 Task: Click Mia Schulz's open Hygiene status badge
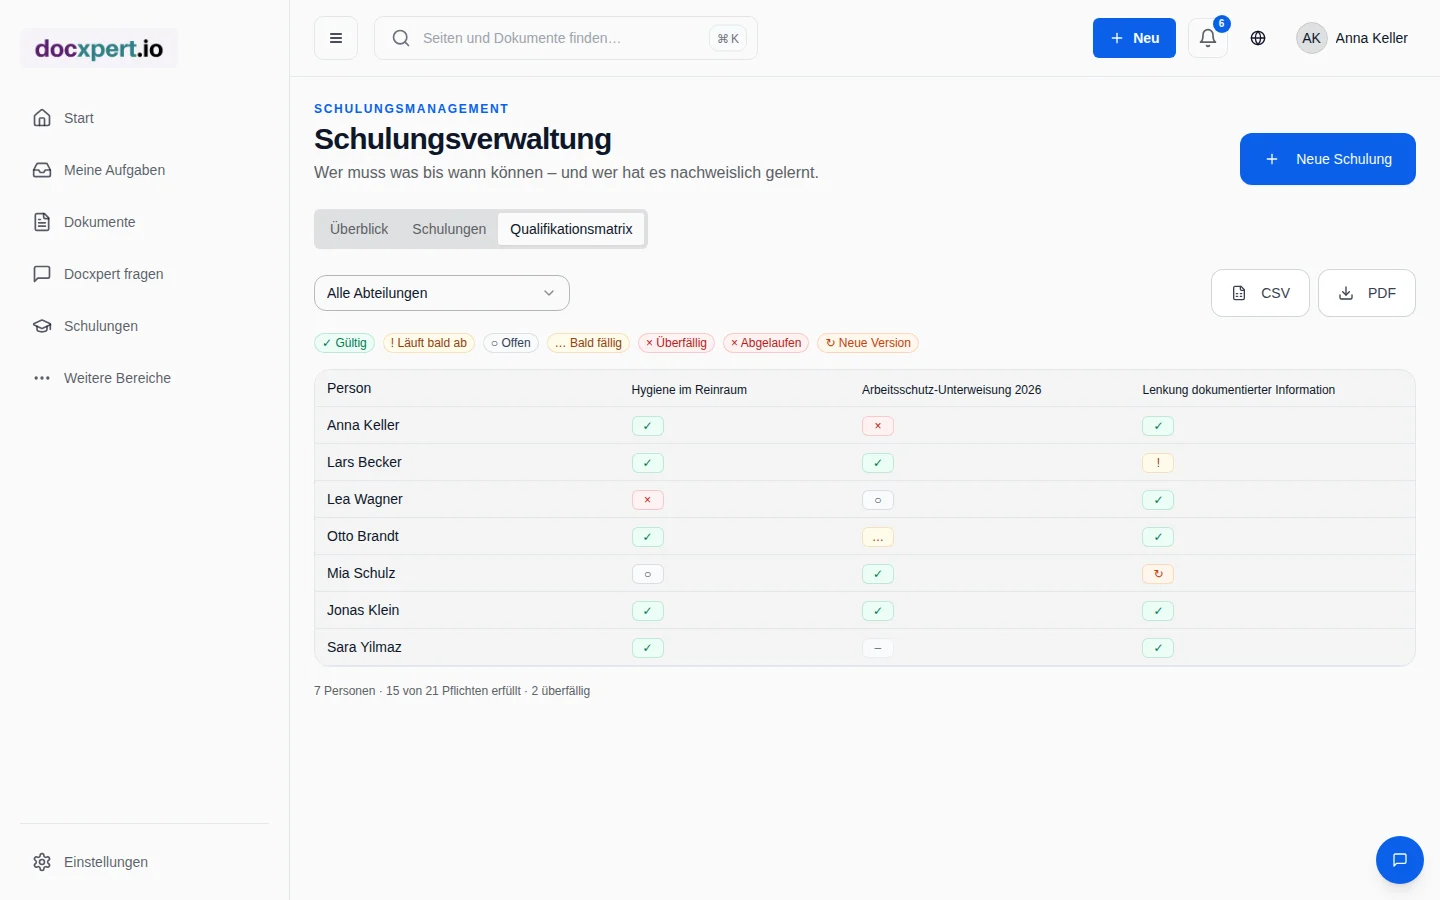click(648, 574)
